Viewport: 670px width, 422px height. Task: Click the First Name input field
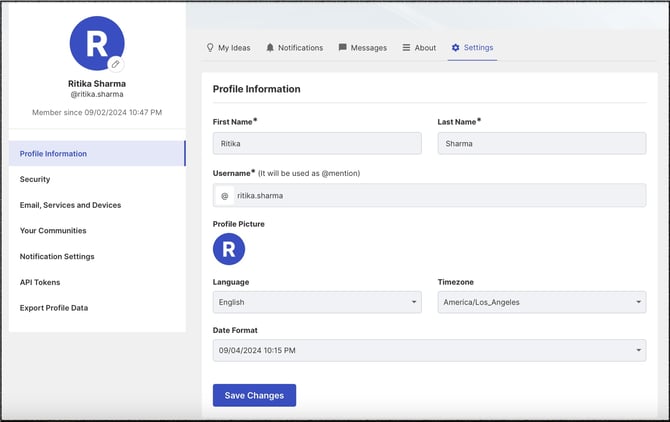point(317,143)
